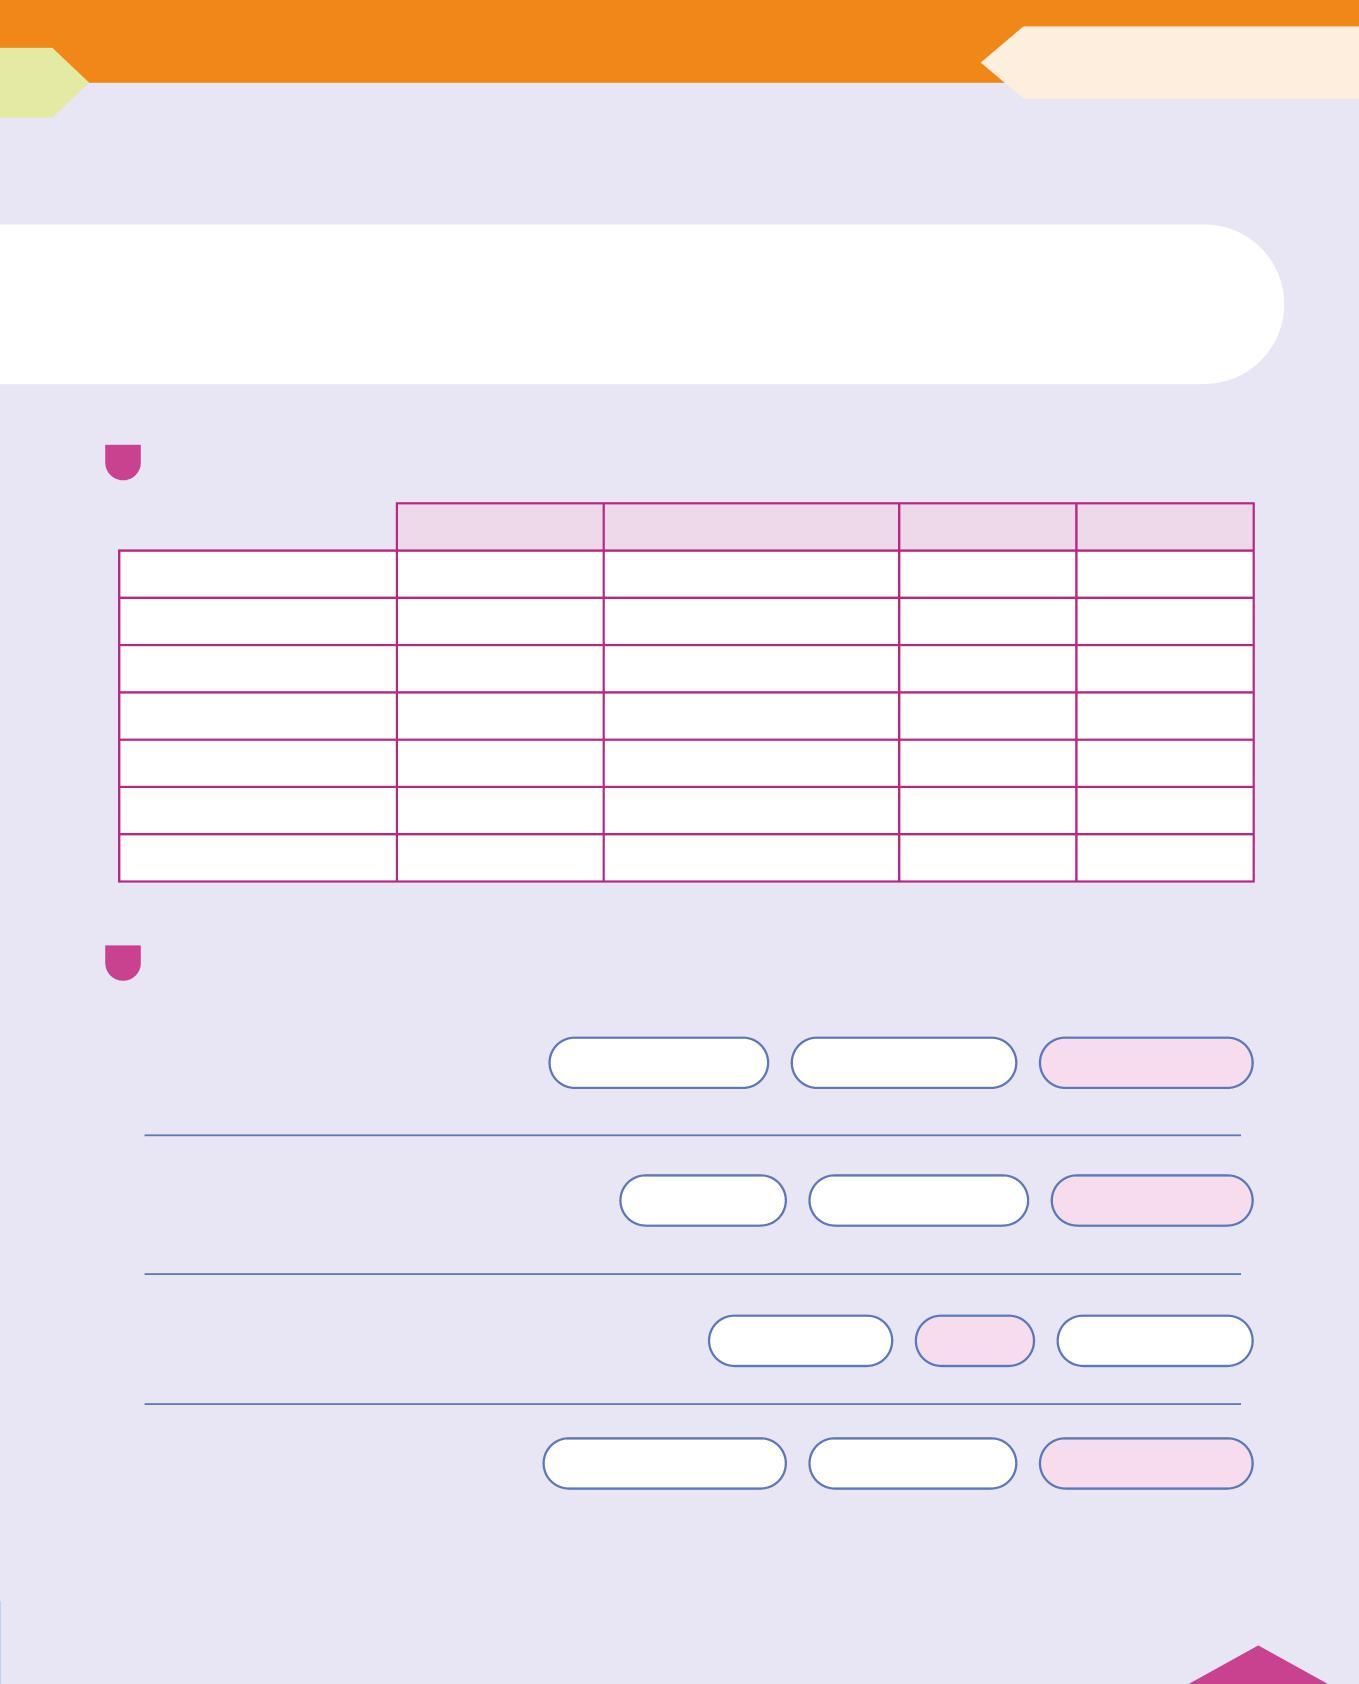Choose the pink pill in the last pill row
The height and width of the screenshot is (1684, 1359).
(1146, 1463)
